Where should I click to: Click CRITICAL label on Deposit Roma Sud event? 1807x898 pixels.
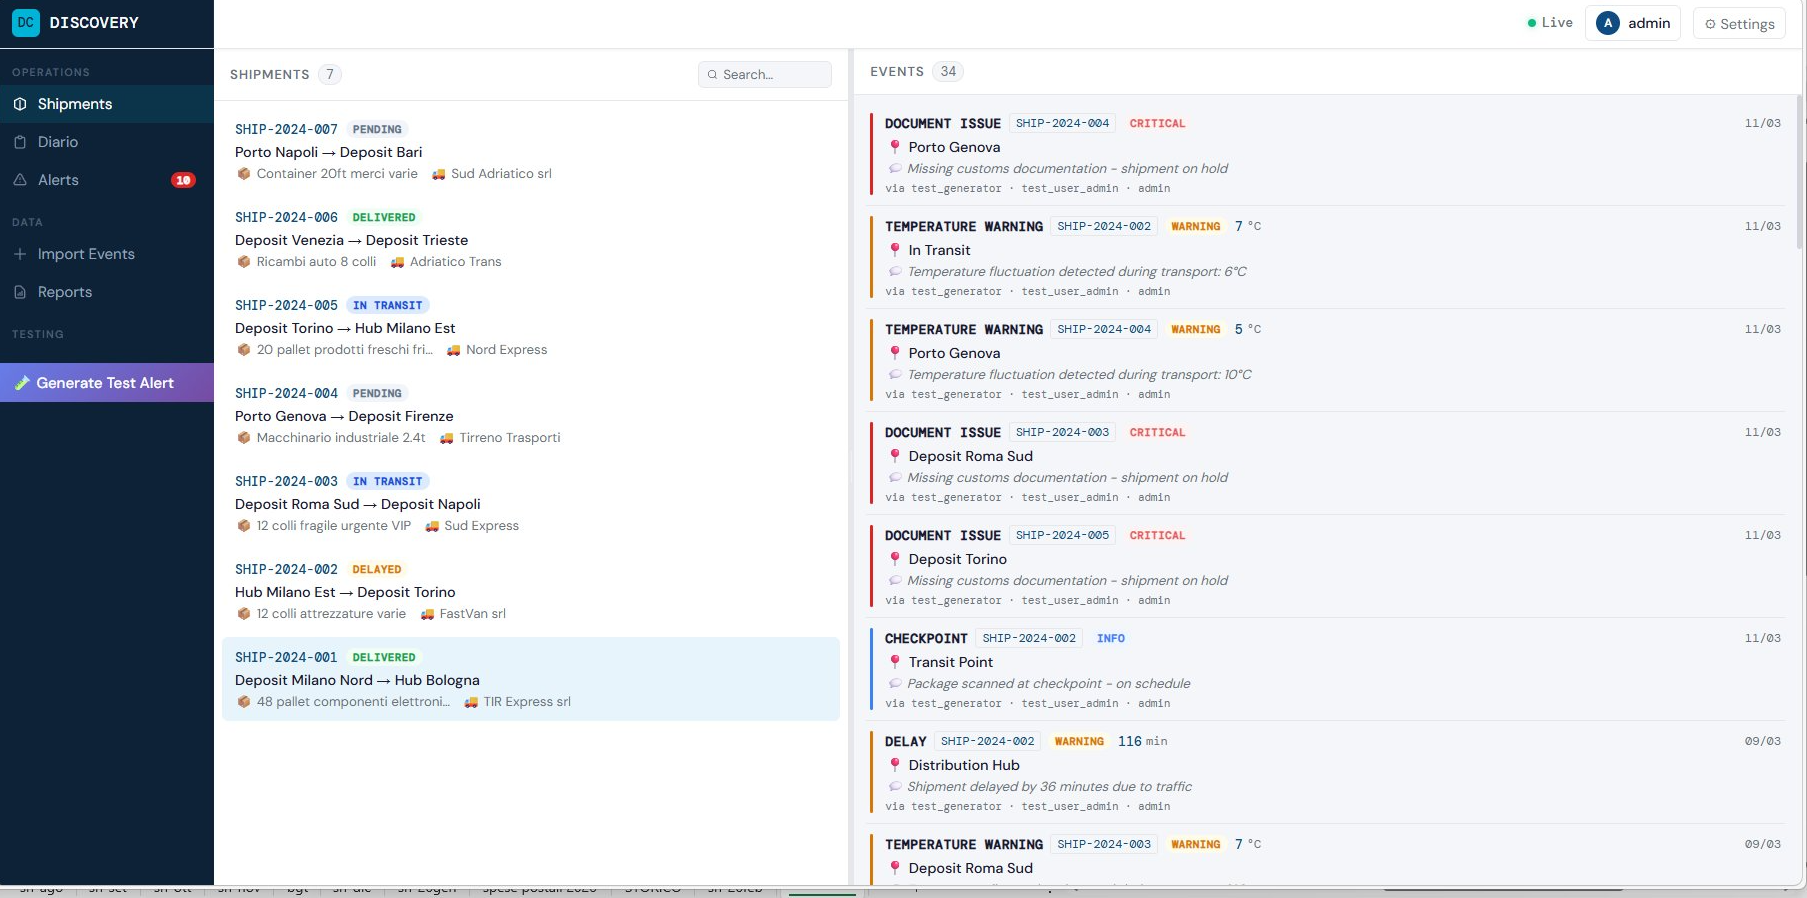point(1157,432)
